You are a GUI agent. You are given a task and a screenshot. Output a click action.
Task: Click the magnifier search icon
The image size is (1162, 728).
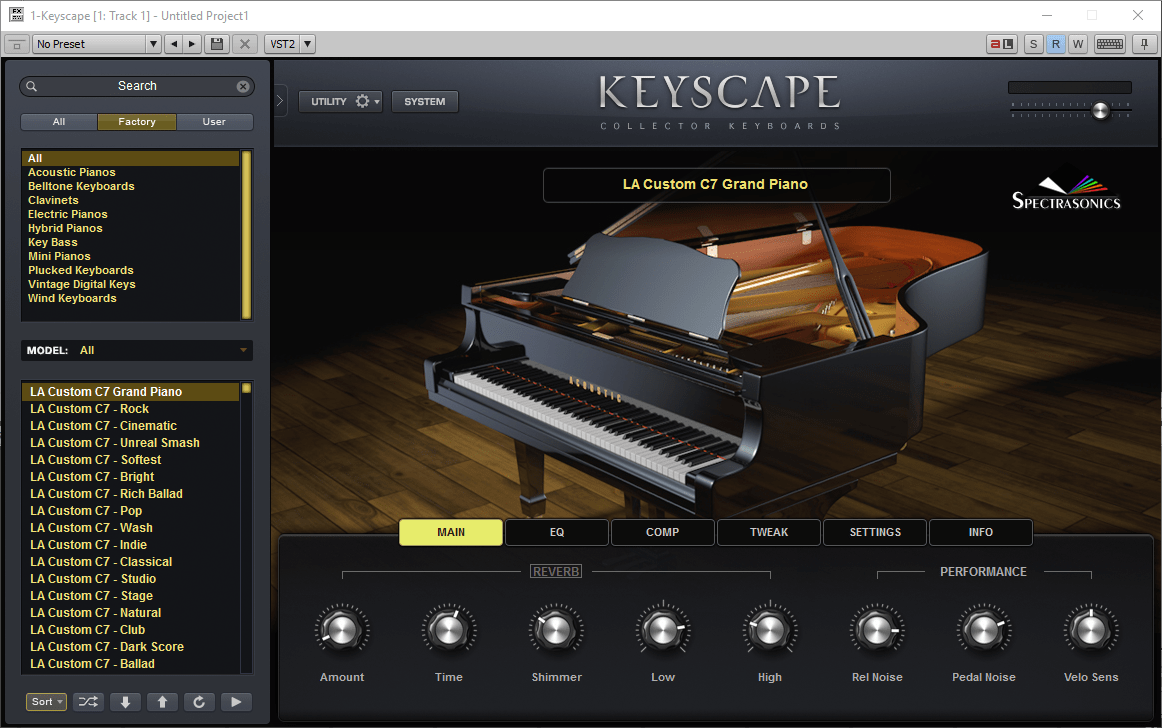coord(32,86)
